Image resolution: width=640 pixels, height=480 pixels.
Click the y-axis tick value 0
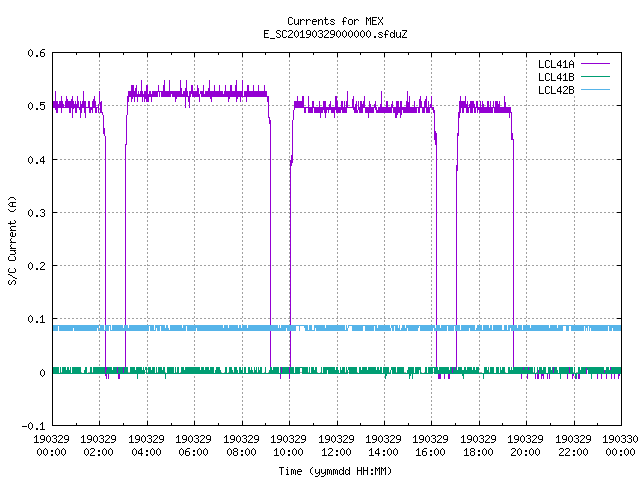coord(42,373)
